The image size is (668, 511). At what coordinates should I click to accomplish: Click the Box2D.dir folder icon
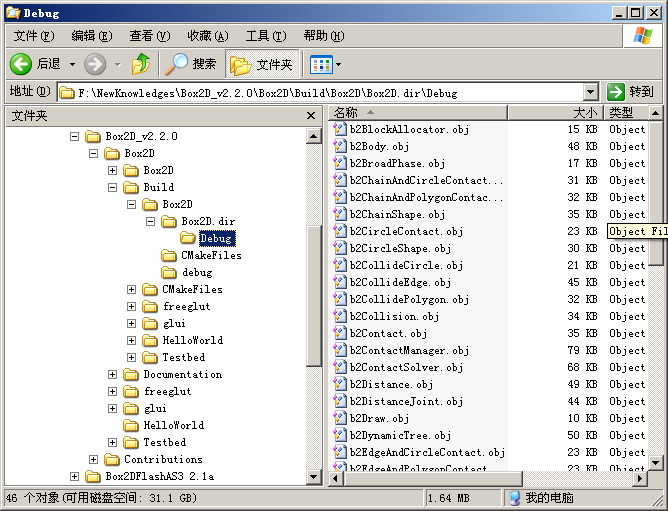click(x=169, y=222)
